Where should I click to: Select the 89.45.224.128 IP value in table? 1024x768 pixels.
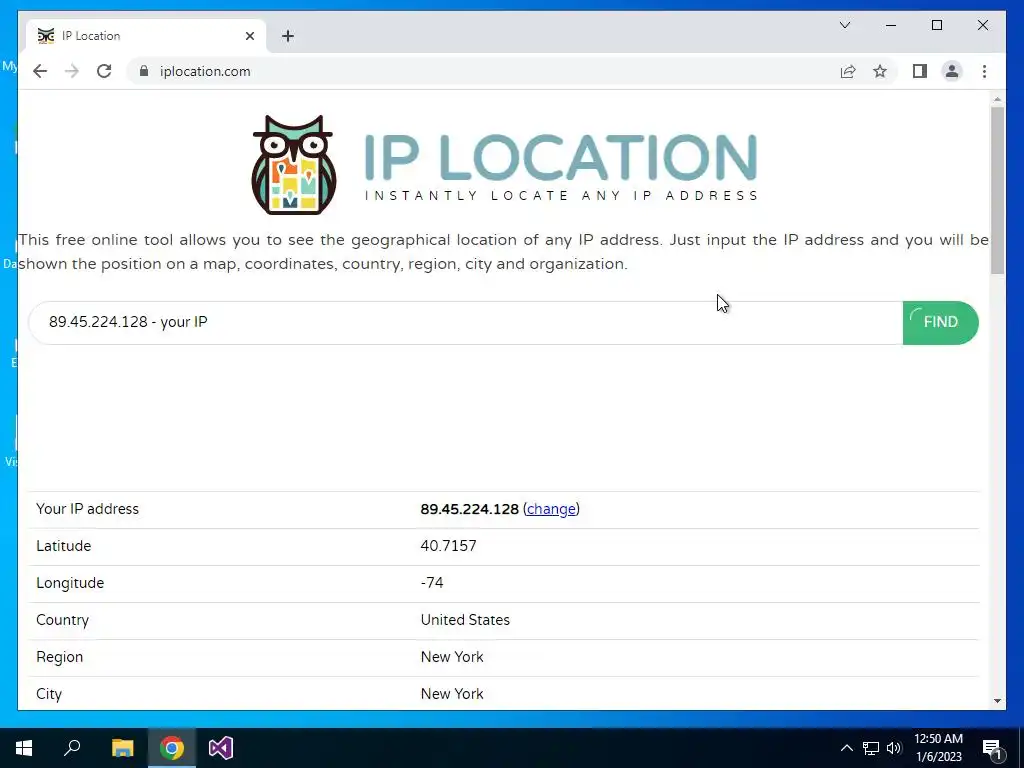coord(470,509)
